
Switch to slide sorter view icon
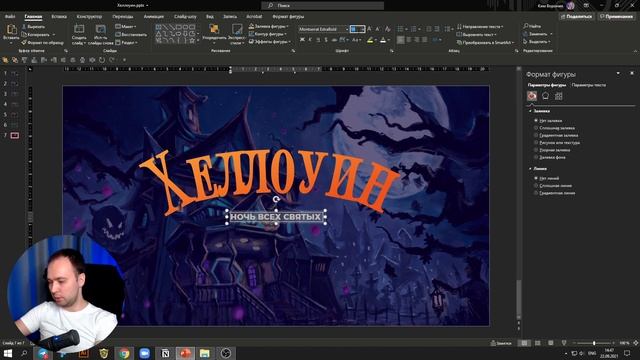tap(538, 343)
